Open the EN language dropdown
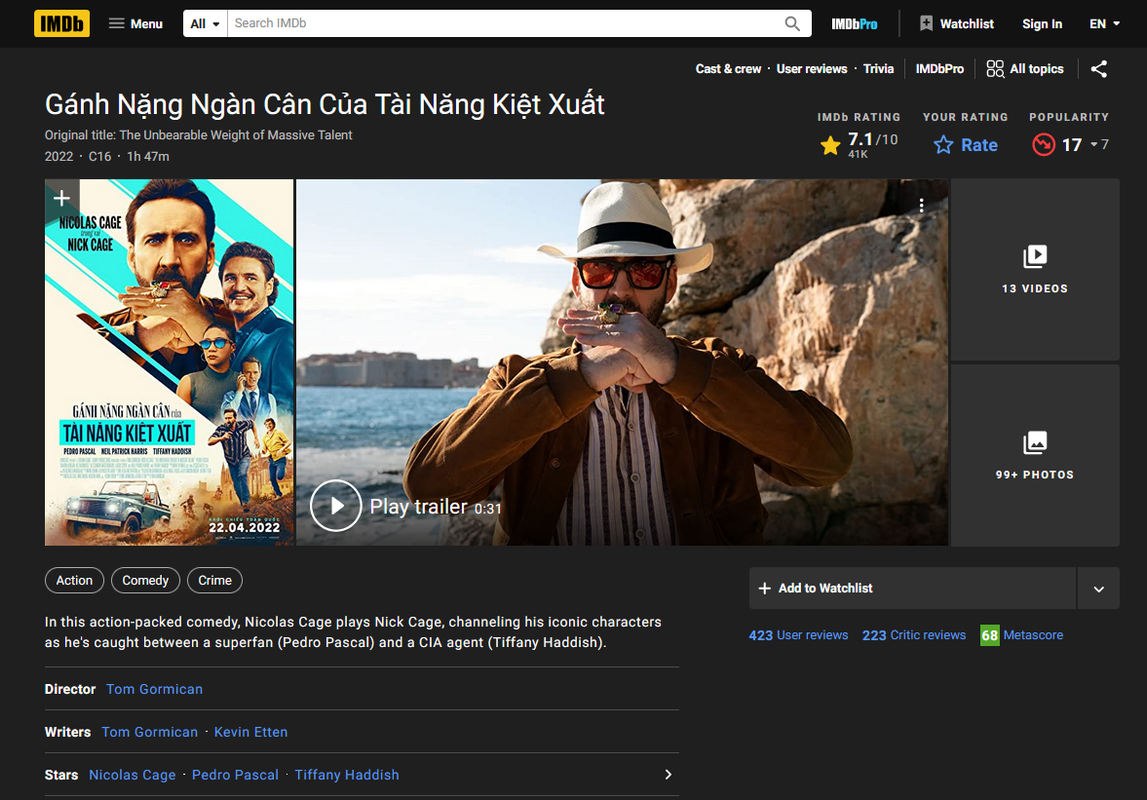1147x800 pixels. point(1105,23)
